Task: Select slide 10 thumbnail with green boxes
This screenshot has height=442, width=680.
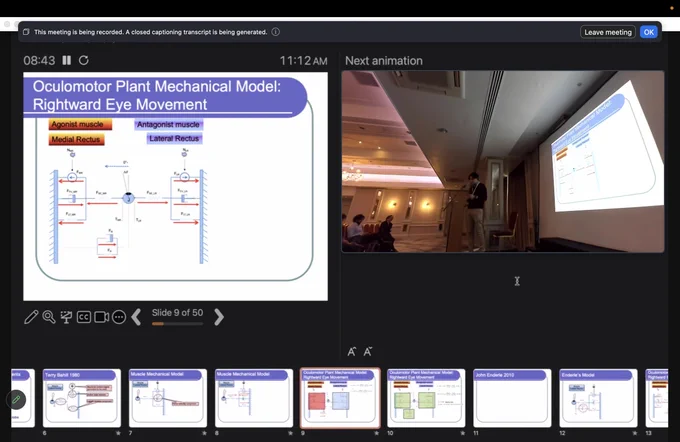Action: (x=426, y=398)
